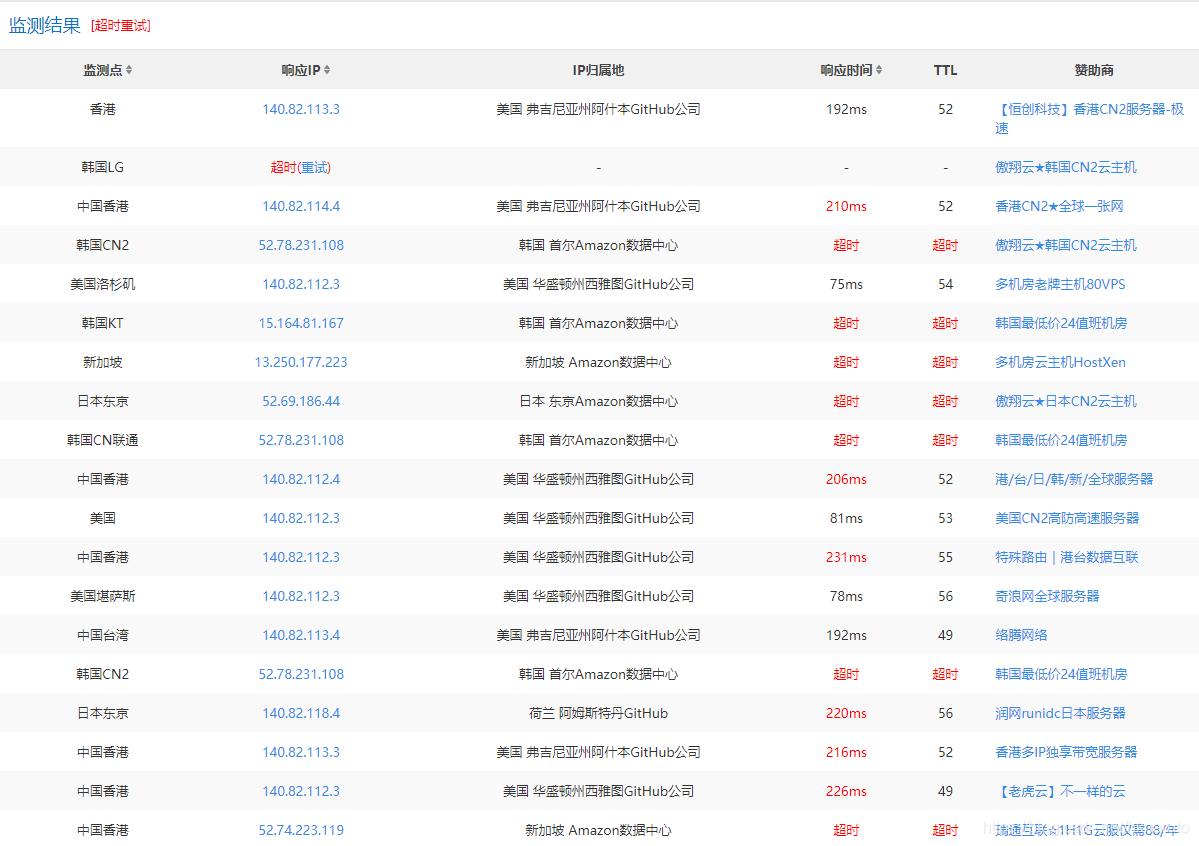Open IP 140.82.113.4 in 中国台湾 row
This screenshot has height=846, width=1199.
[x=301, y=635]
